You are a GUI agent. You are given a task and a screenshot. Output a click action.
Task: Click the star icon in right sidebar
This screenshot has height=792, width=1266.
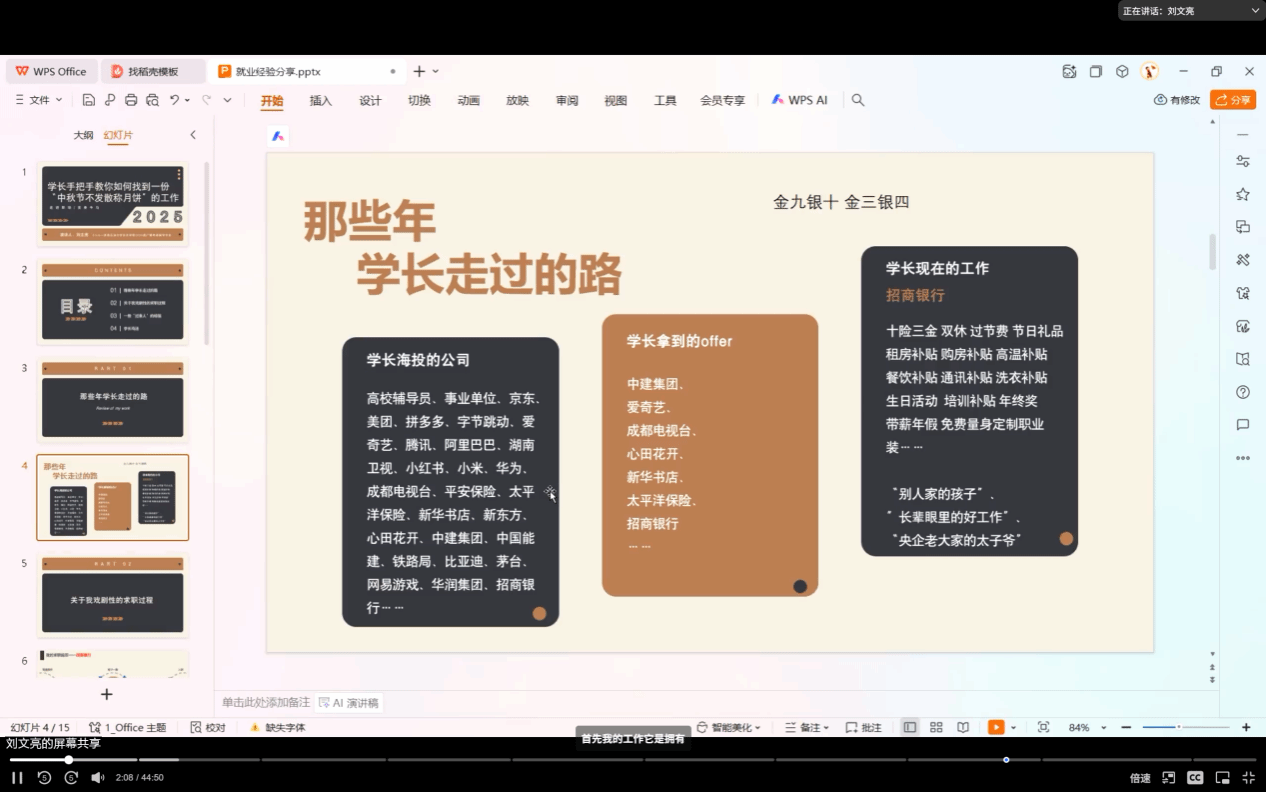(x=1243, y=194)
